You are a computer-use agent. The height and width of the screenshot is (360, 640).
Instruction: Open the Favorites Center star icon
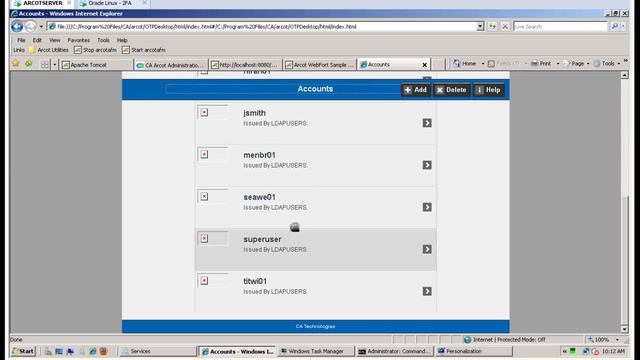(16, 64)
